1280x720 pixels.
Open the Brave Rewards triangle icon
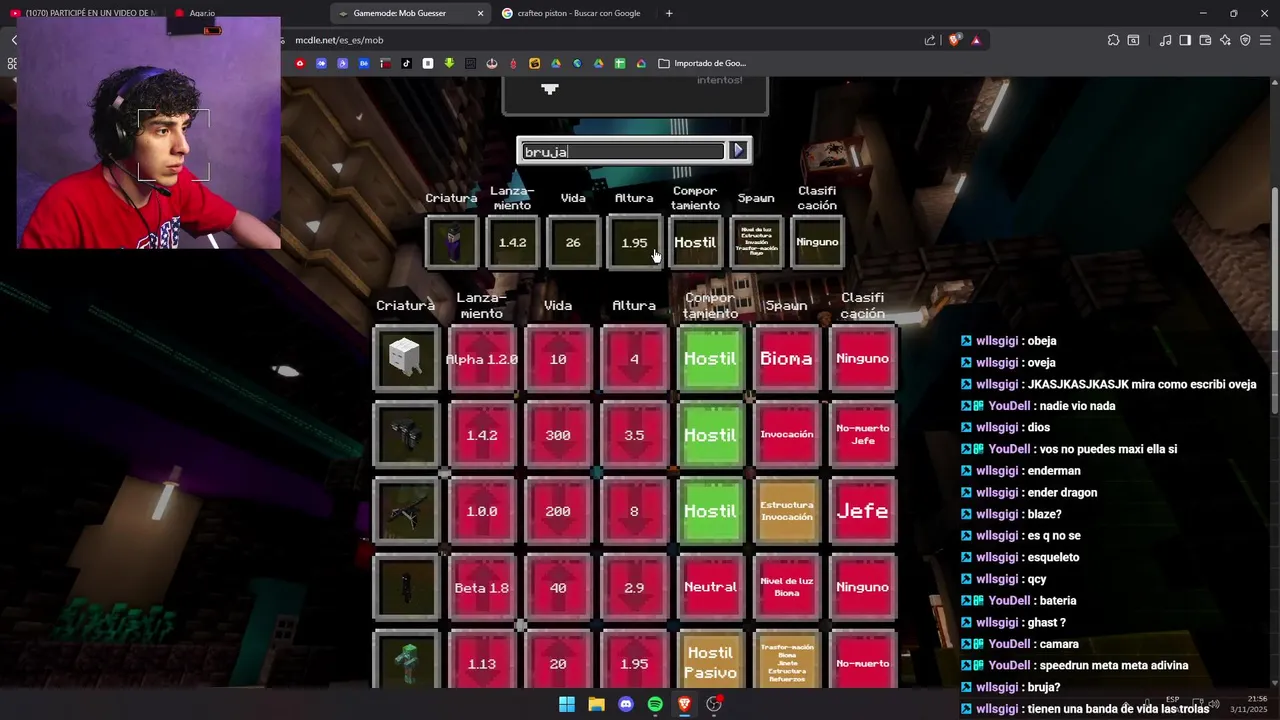(x=976, y=40)
